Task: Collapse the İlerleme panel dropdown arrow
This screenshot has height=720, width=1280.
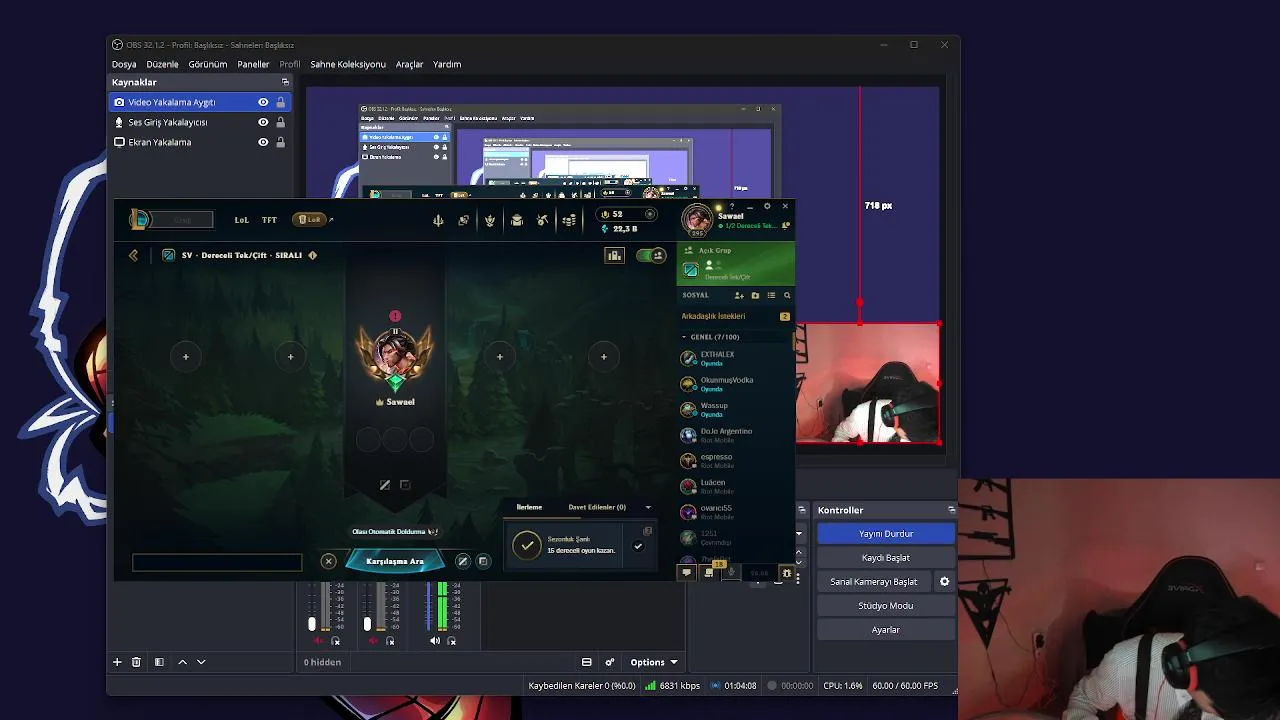Action: tap(648, 507)
